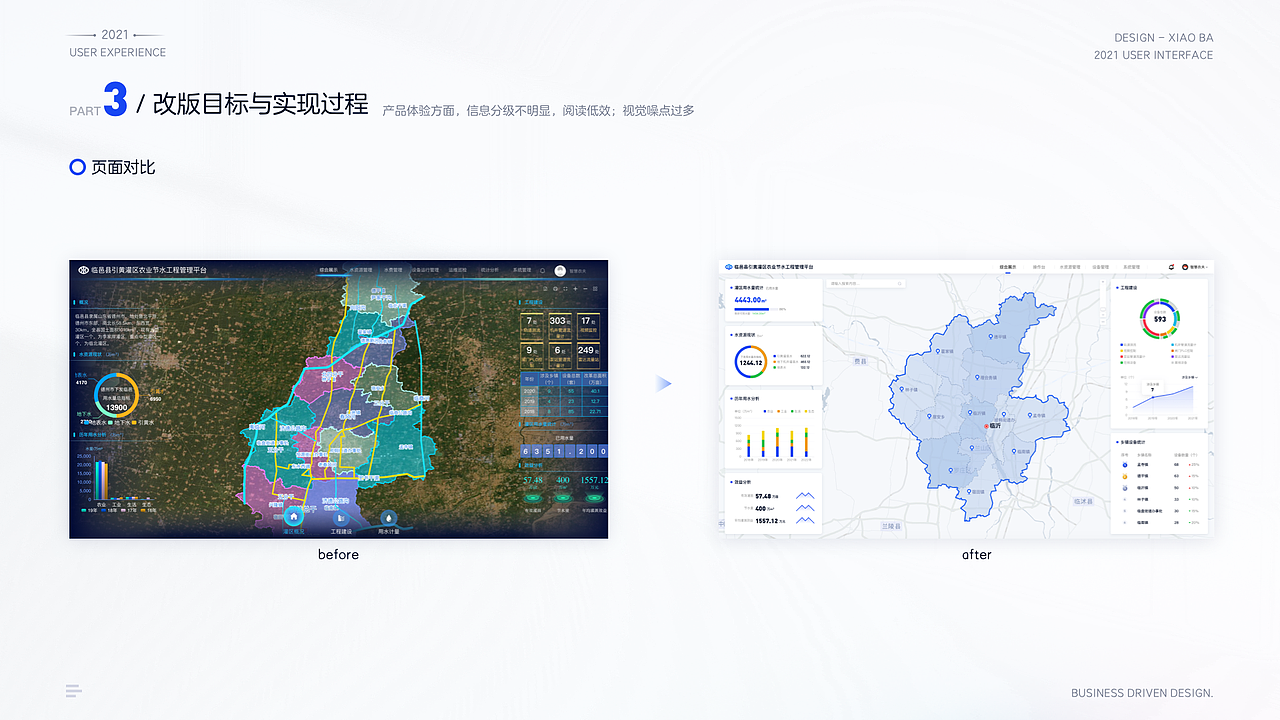1280x720 pixels.
Task: Select 系统管理 tab in after dashboard
Action: 1131,267
